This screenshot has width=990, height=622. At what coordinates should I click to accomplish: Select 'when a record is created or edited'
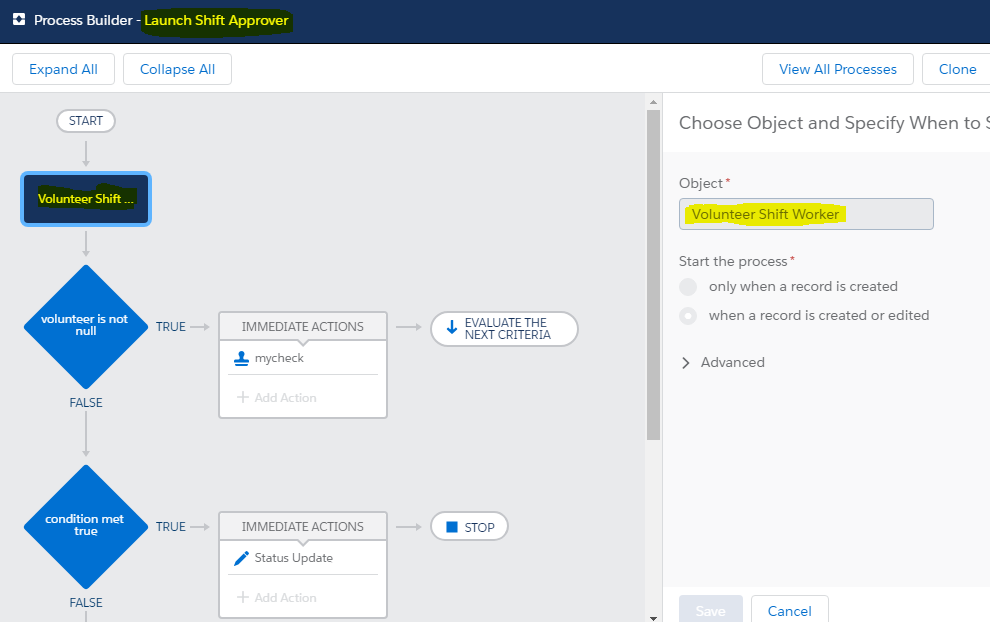pyautogui.click(x=688, y=316)
